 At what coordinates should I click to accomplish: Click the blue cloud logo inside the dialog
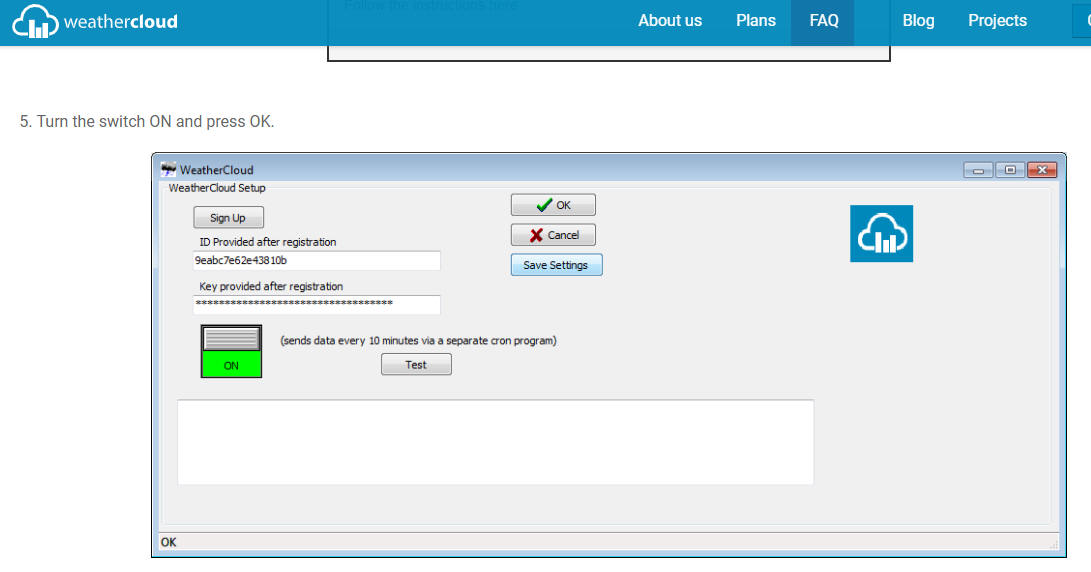tap(881, 234)
